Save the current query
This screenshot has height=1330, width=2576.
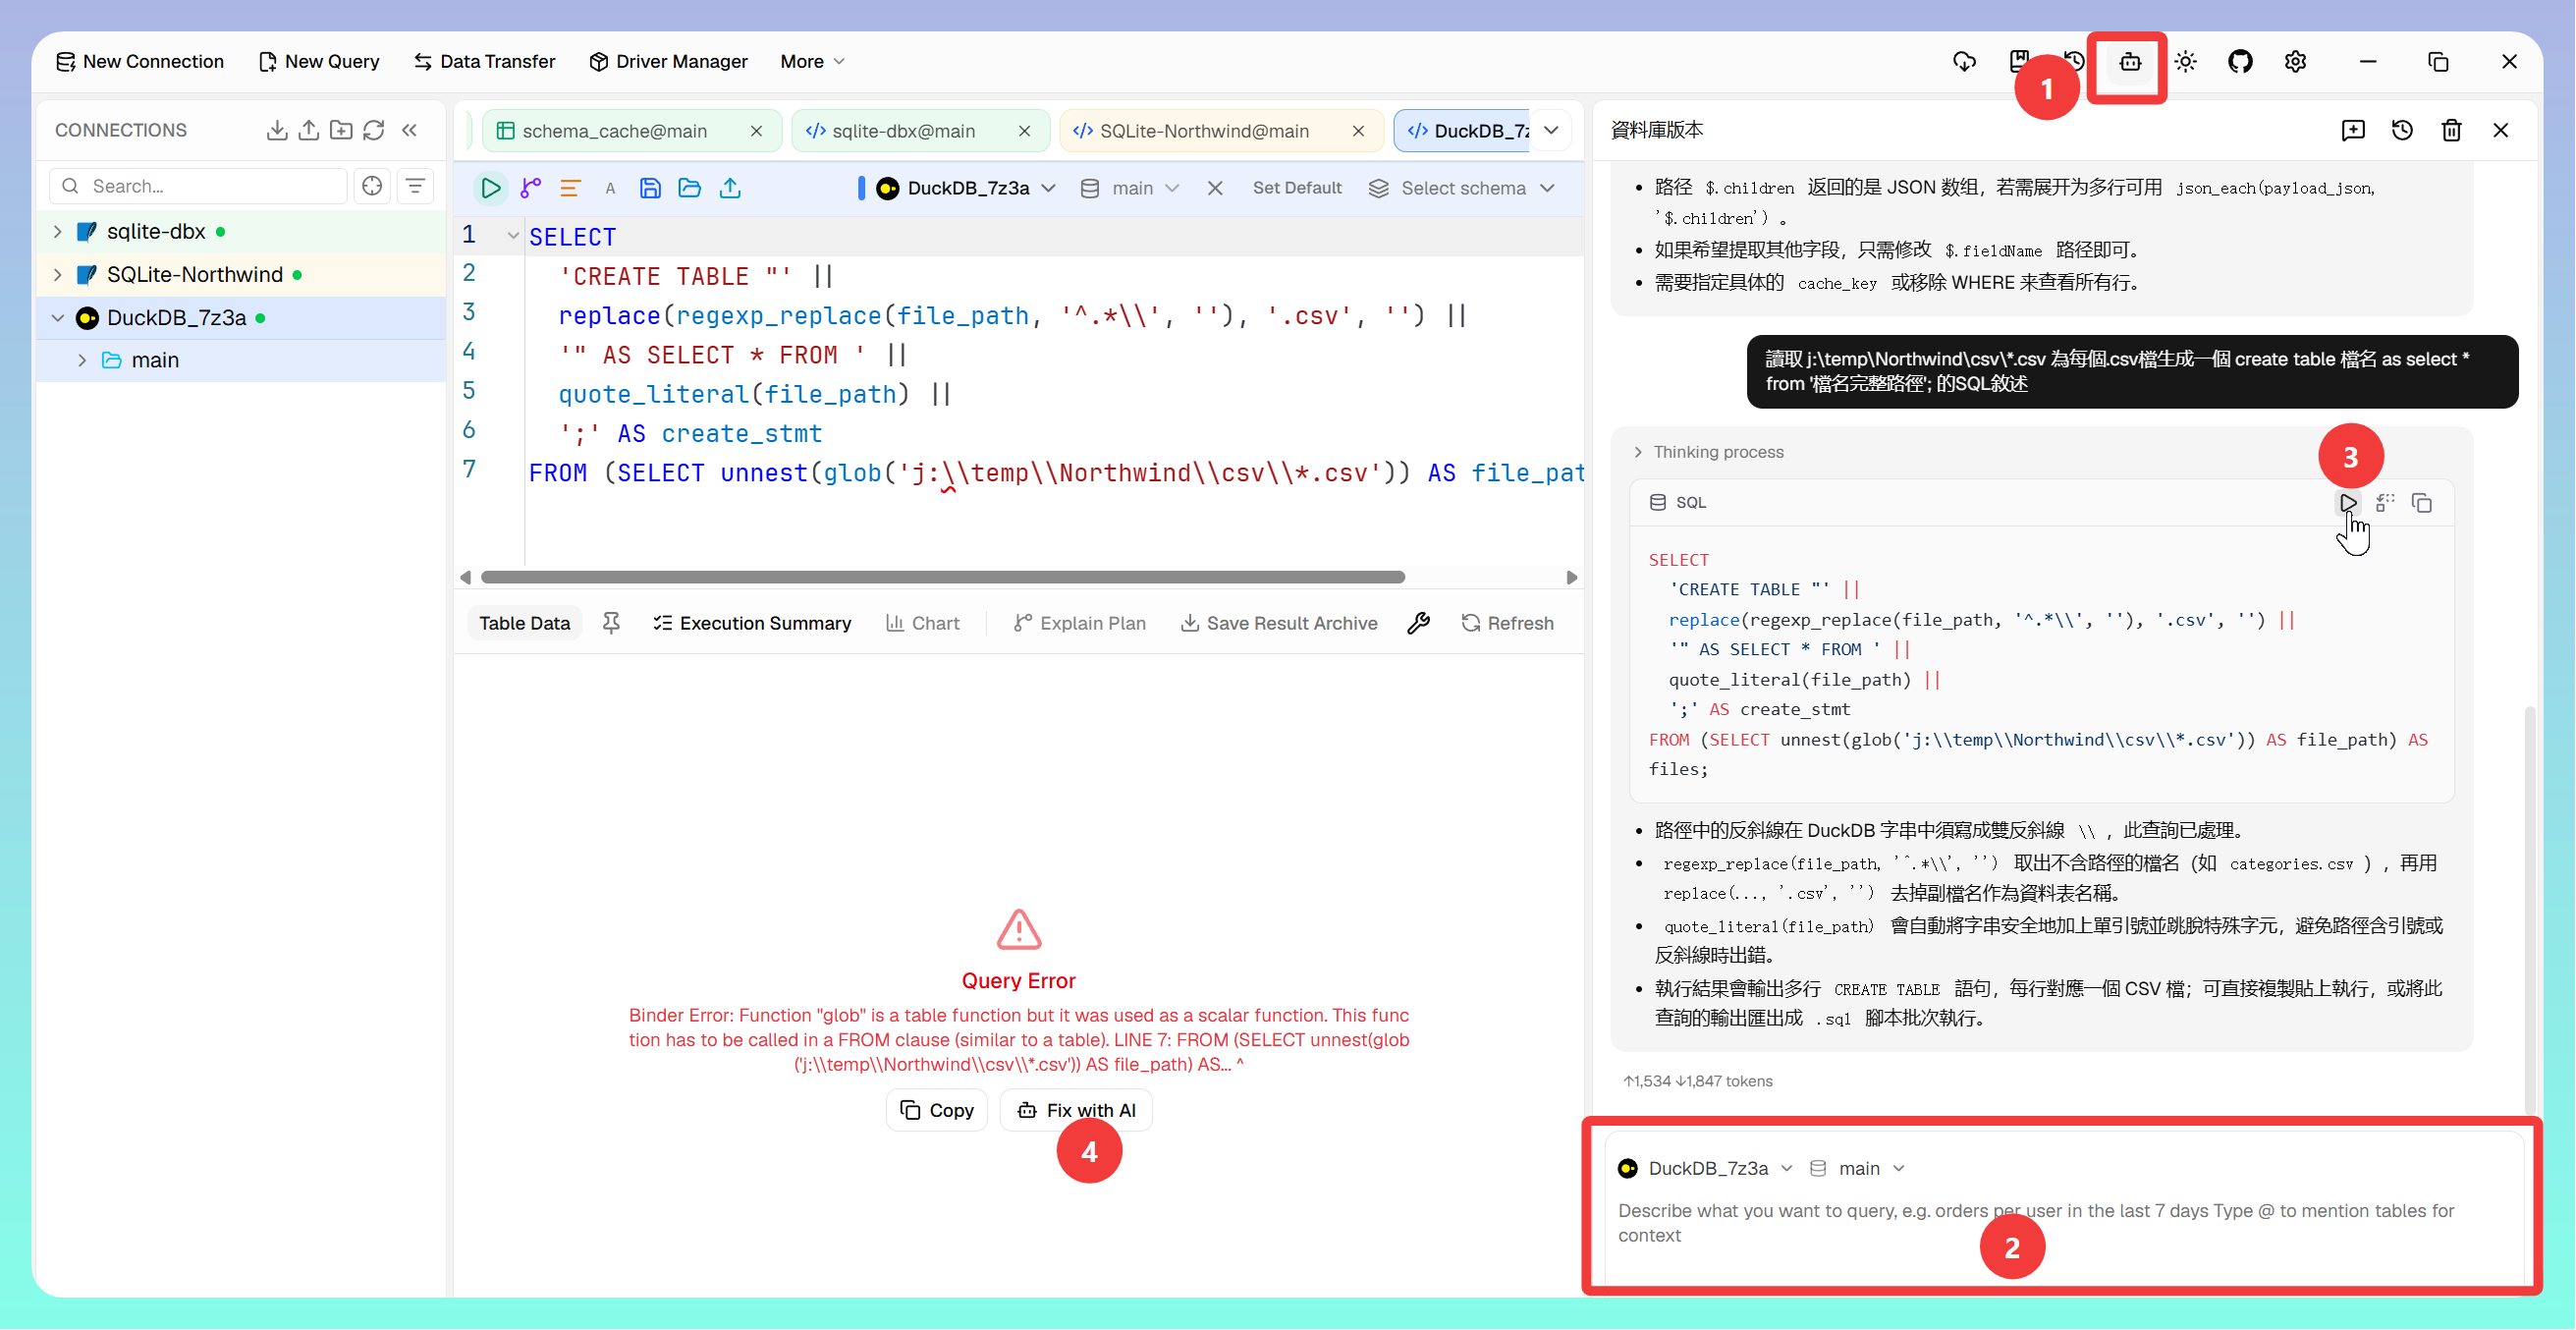pos(650,188)
